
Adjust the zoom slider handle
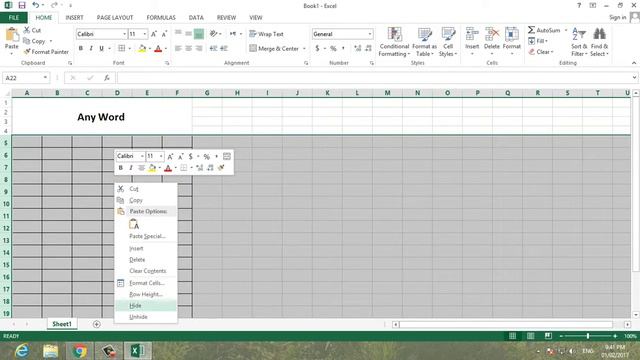point(588,336)
